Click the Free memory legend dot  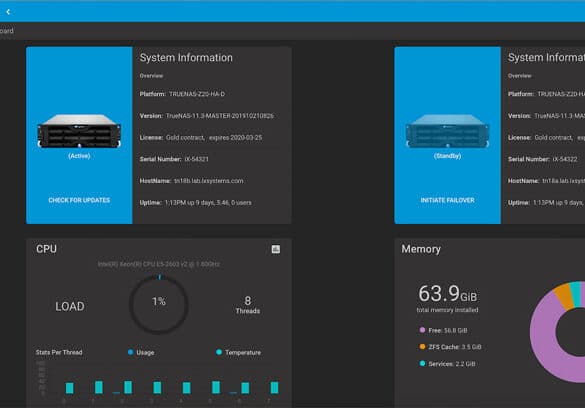click(422, 330)
